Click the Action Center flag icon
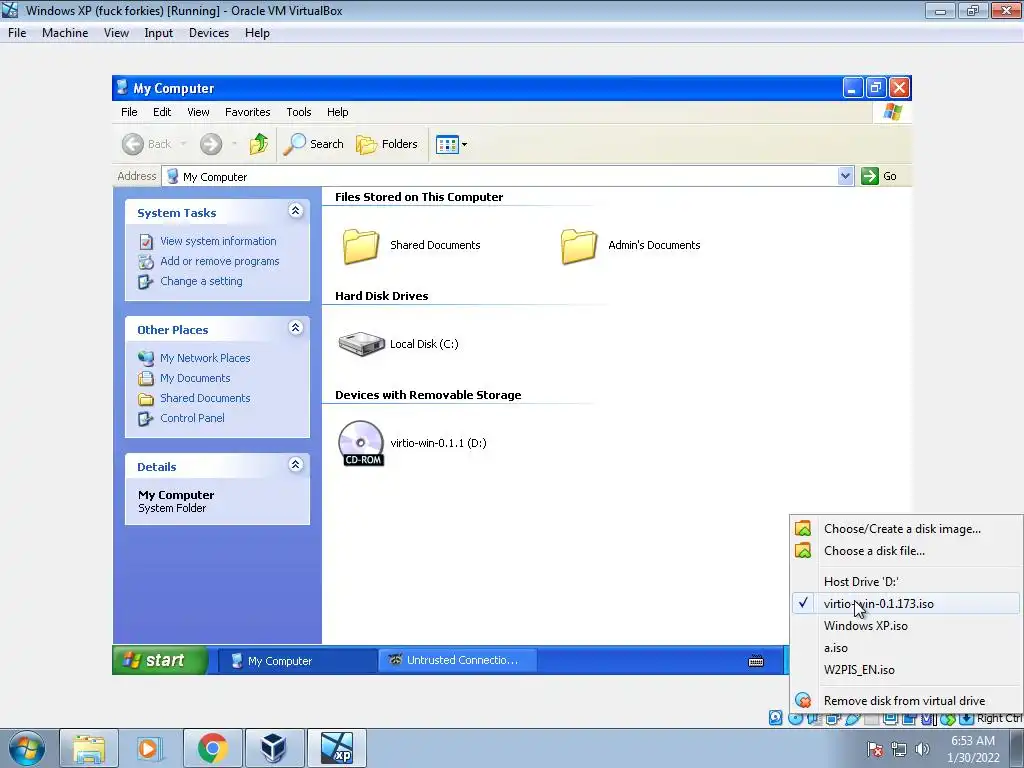1024x768 pixels. point(875,749)
